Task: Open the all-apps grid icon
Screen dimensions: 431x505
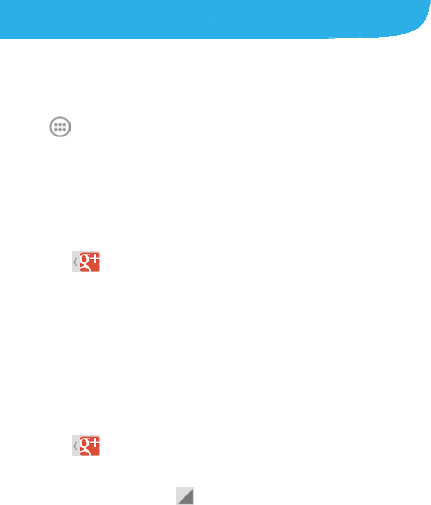Action: coord(60,127)
